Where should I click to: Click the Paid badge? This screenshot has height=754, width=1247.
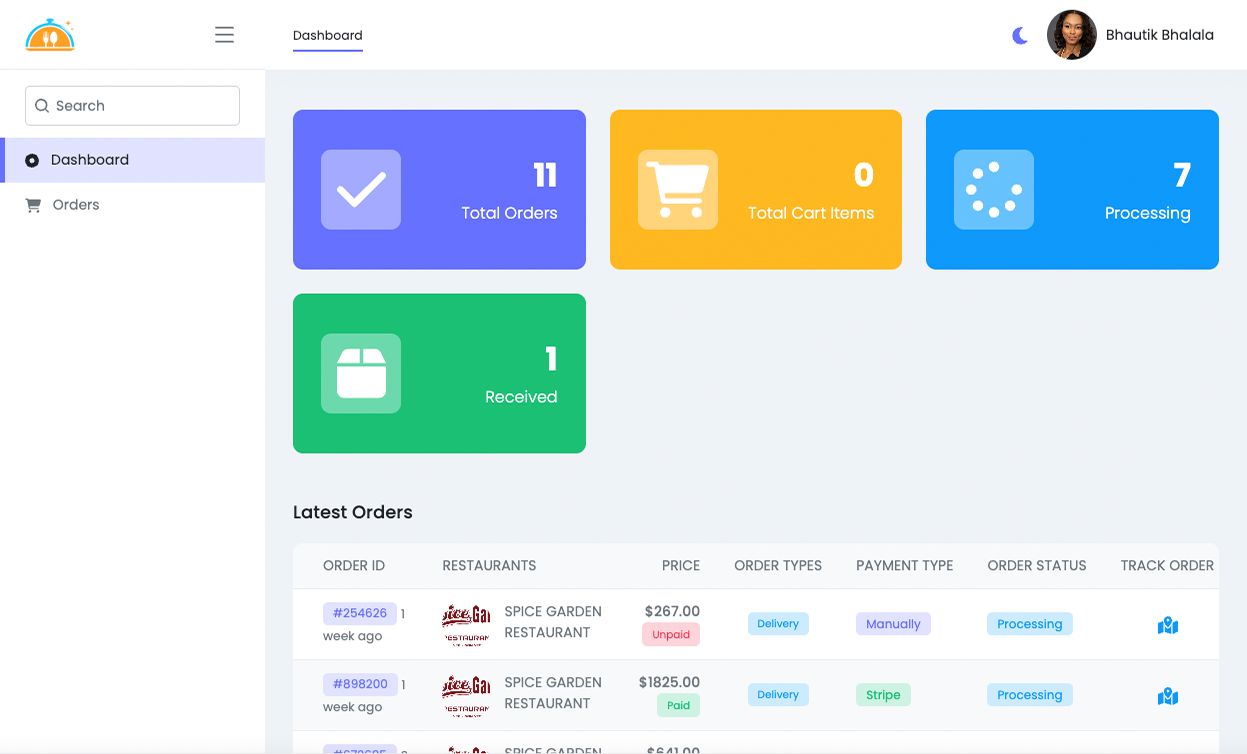pyautogui.click(x=678, y=705)
